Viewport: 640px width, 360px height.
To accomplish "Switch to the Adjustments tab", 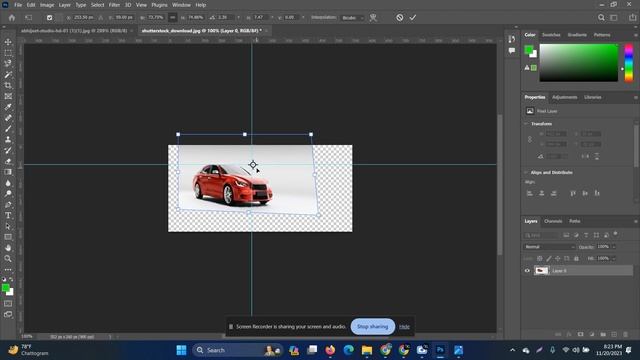I will 564,97.
